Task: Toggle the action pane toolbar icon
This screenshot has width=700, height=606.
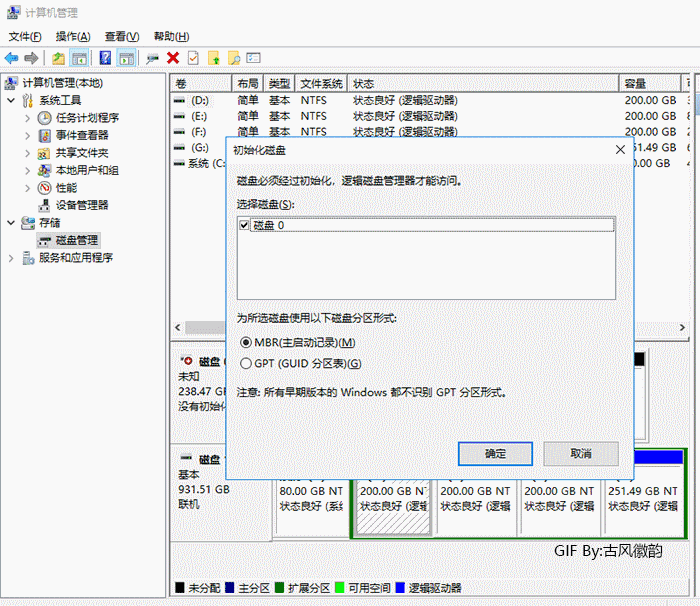Action: pyautogui.click(x=126, y=58)
